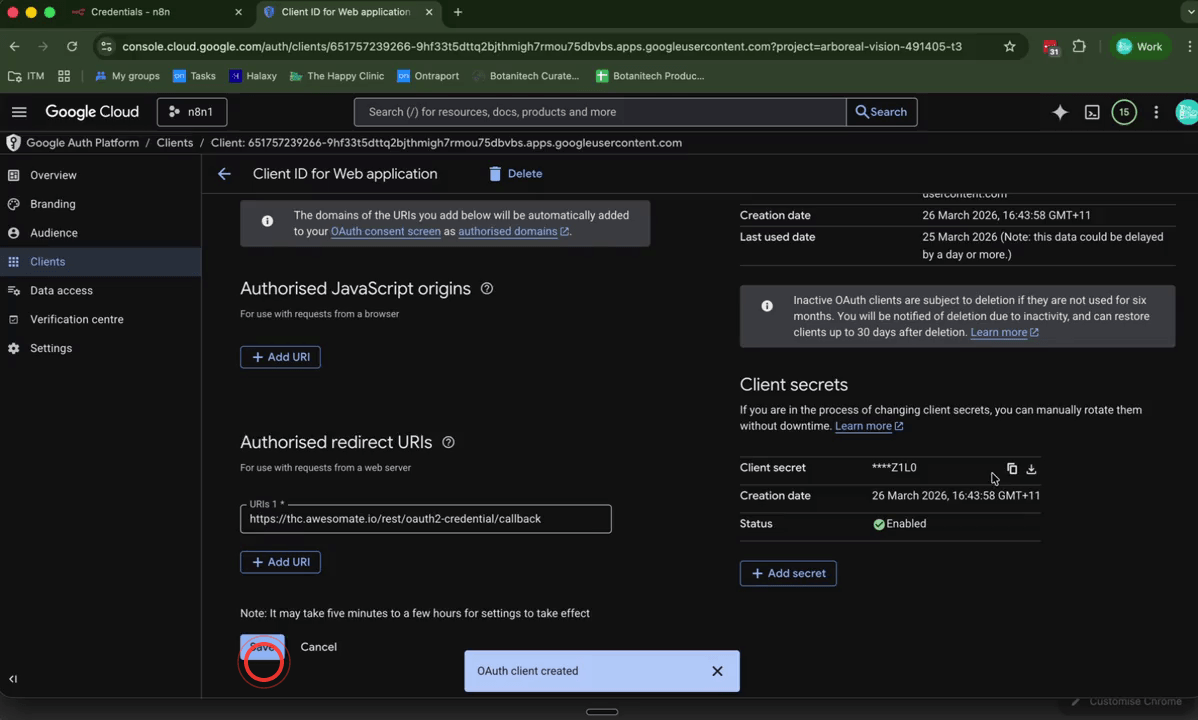Image resolution: width=1198 pixels, height=720 pixels.
Task: Open the Work Chrome profile menu
Action: pos(1139,47)
